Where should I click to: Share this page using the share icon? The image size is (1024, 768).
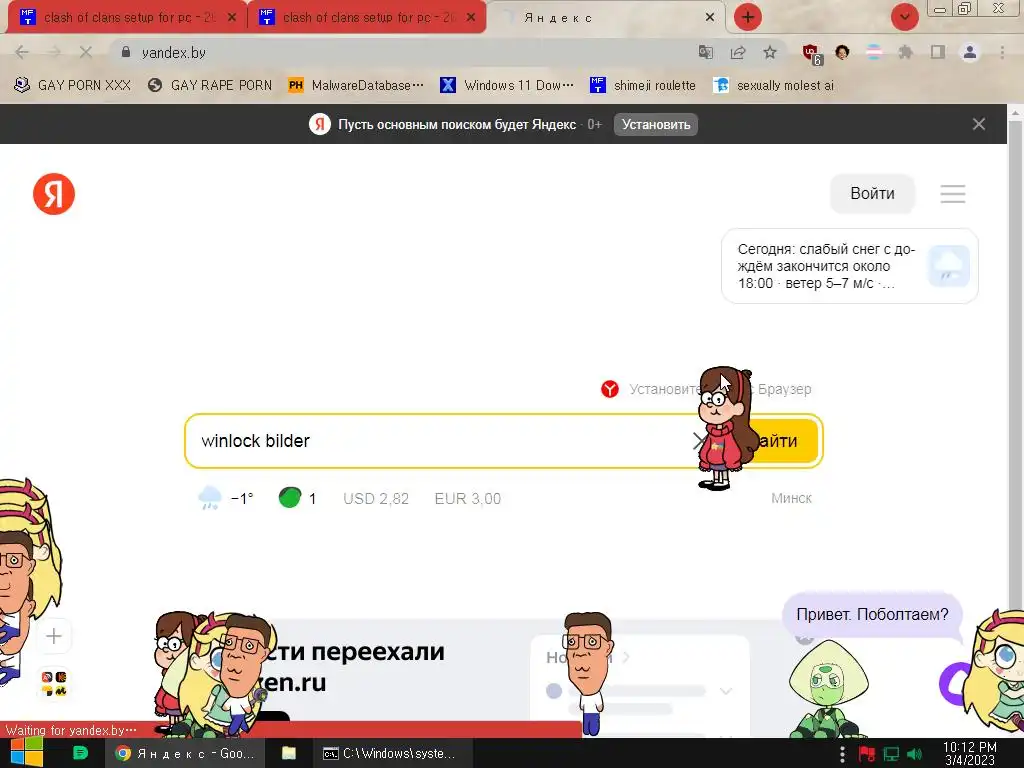[738, 52]
